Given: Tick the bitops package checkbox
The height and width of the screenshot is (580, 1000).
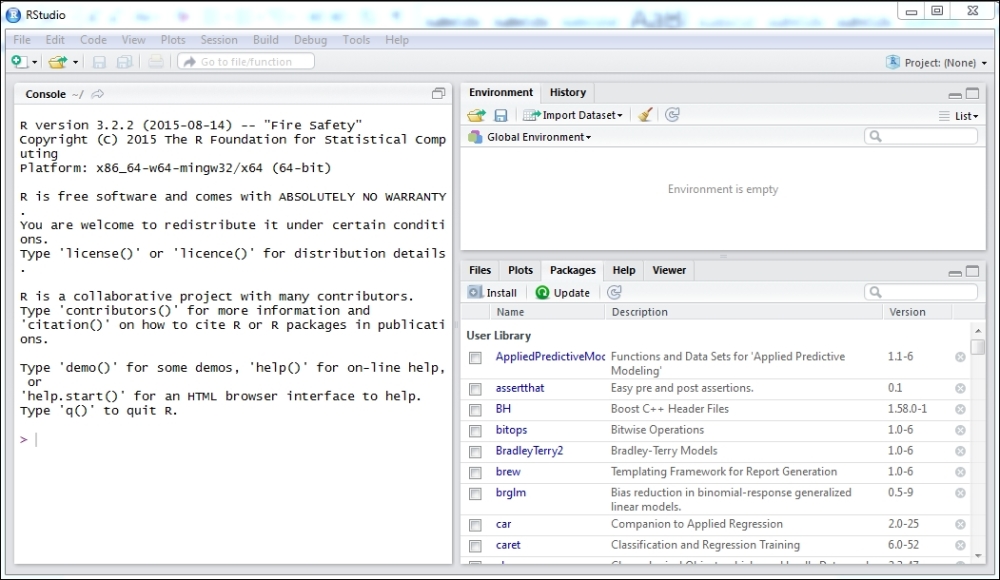Looking at the screenshot, I should pyautogui.click(x=475, y=431).
